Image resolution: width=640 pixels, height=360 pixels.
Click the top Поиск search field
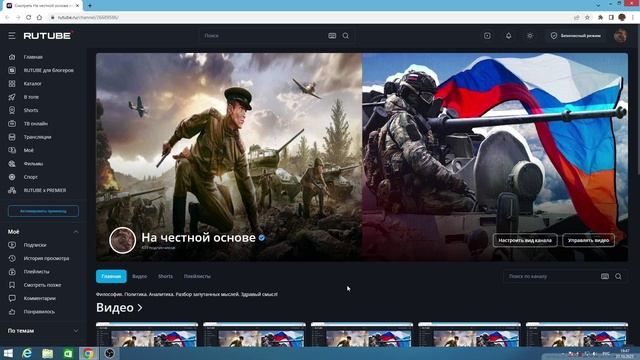point(263,36)
